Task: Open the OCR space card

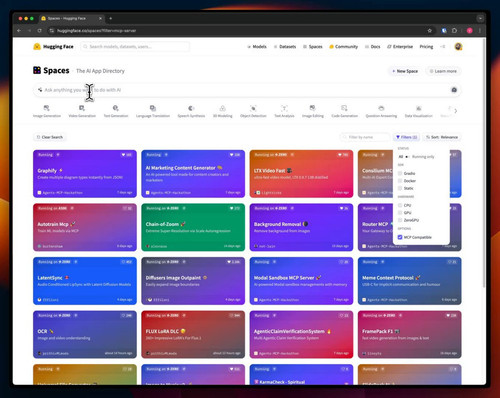Action: coord(85,334)
